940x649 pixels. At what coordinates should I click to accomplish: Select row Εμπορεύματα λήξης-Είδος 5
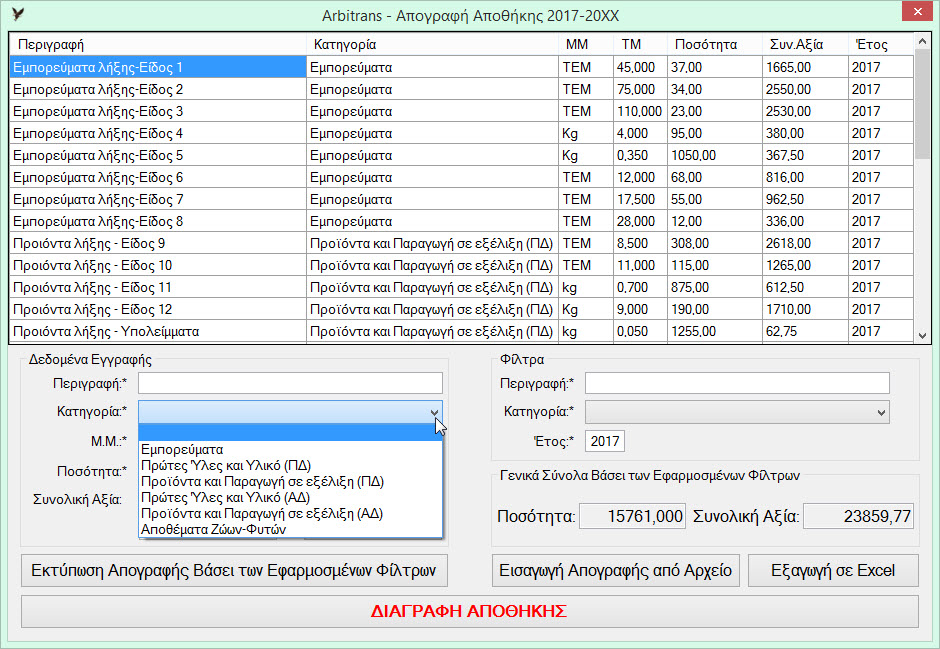click(x=462, y=155)
